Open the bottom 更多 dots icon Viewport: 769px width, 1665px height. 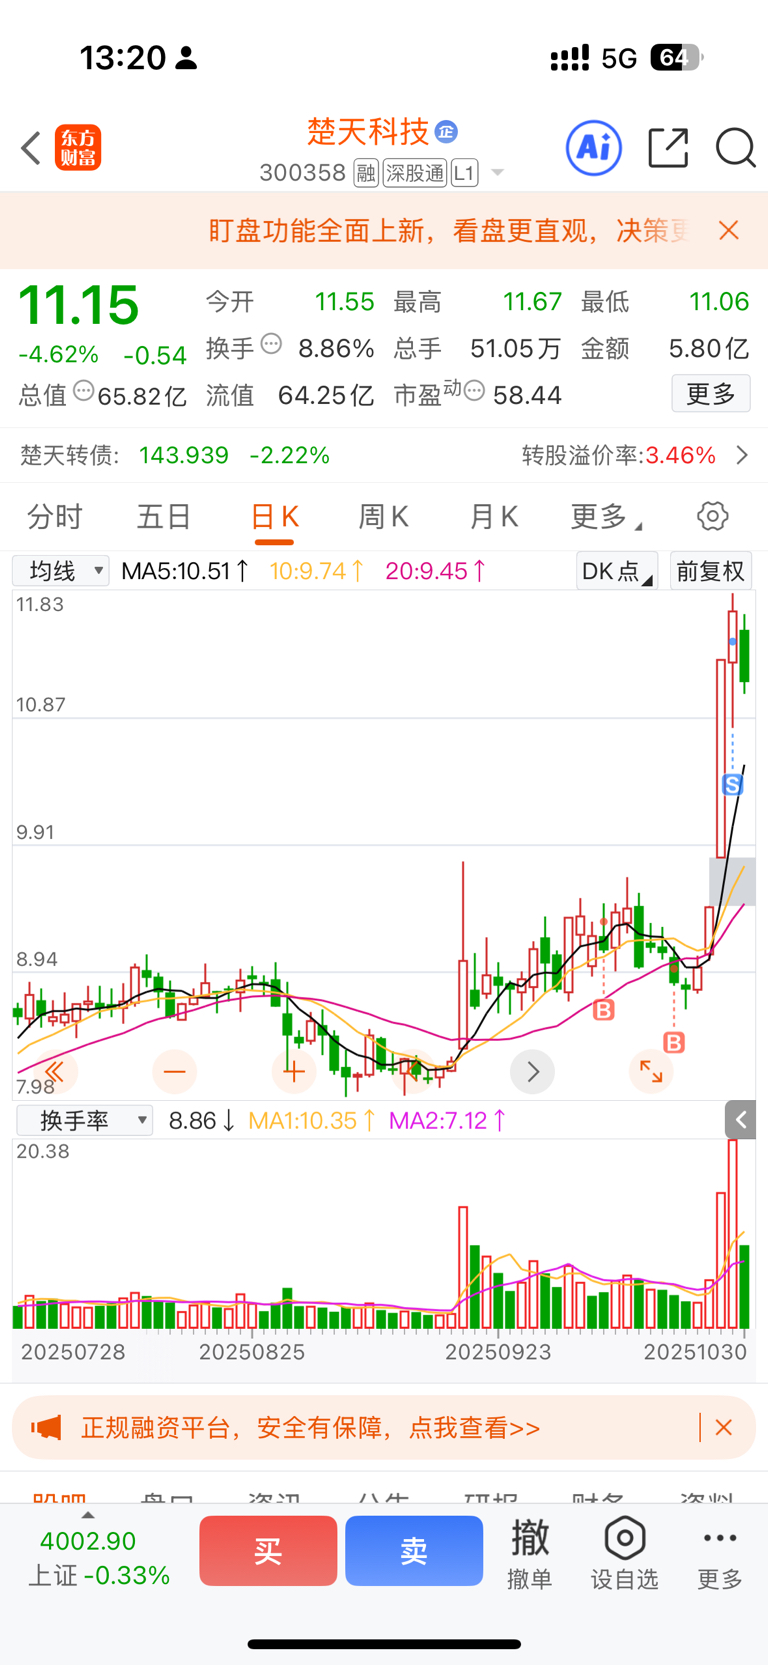pos(720,1553)
